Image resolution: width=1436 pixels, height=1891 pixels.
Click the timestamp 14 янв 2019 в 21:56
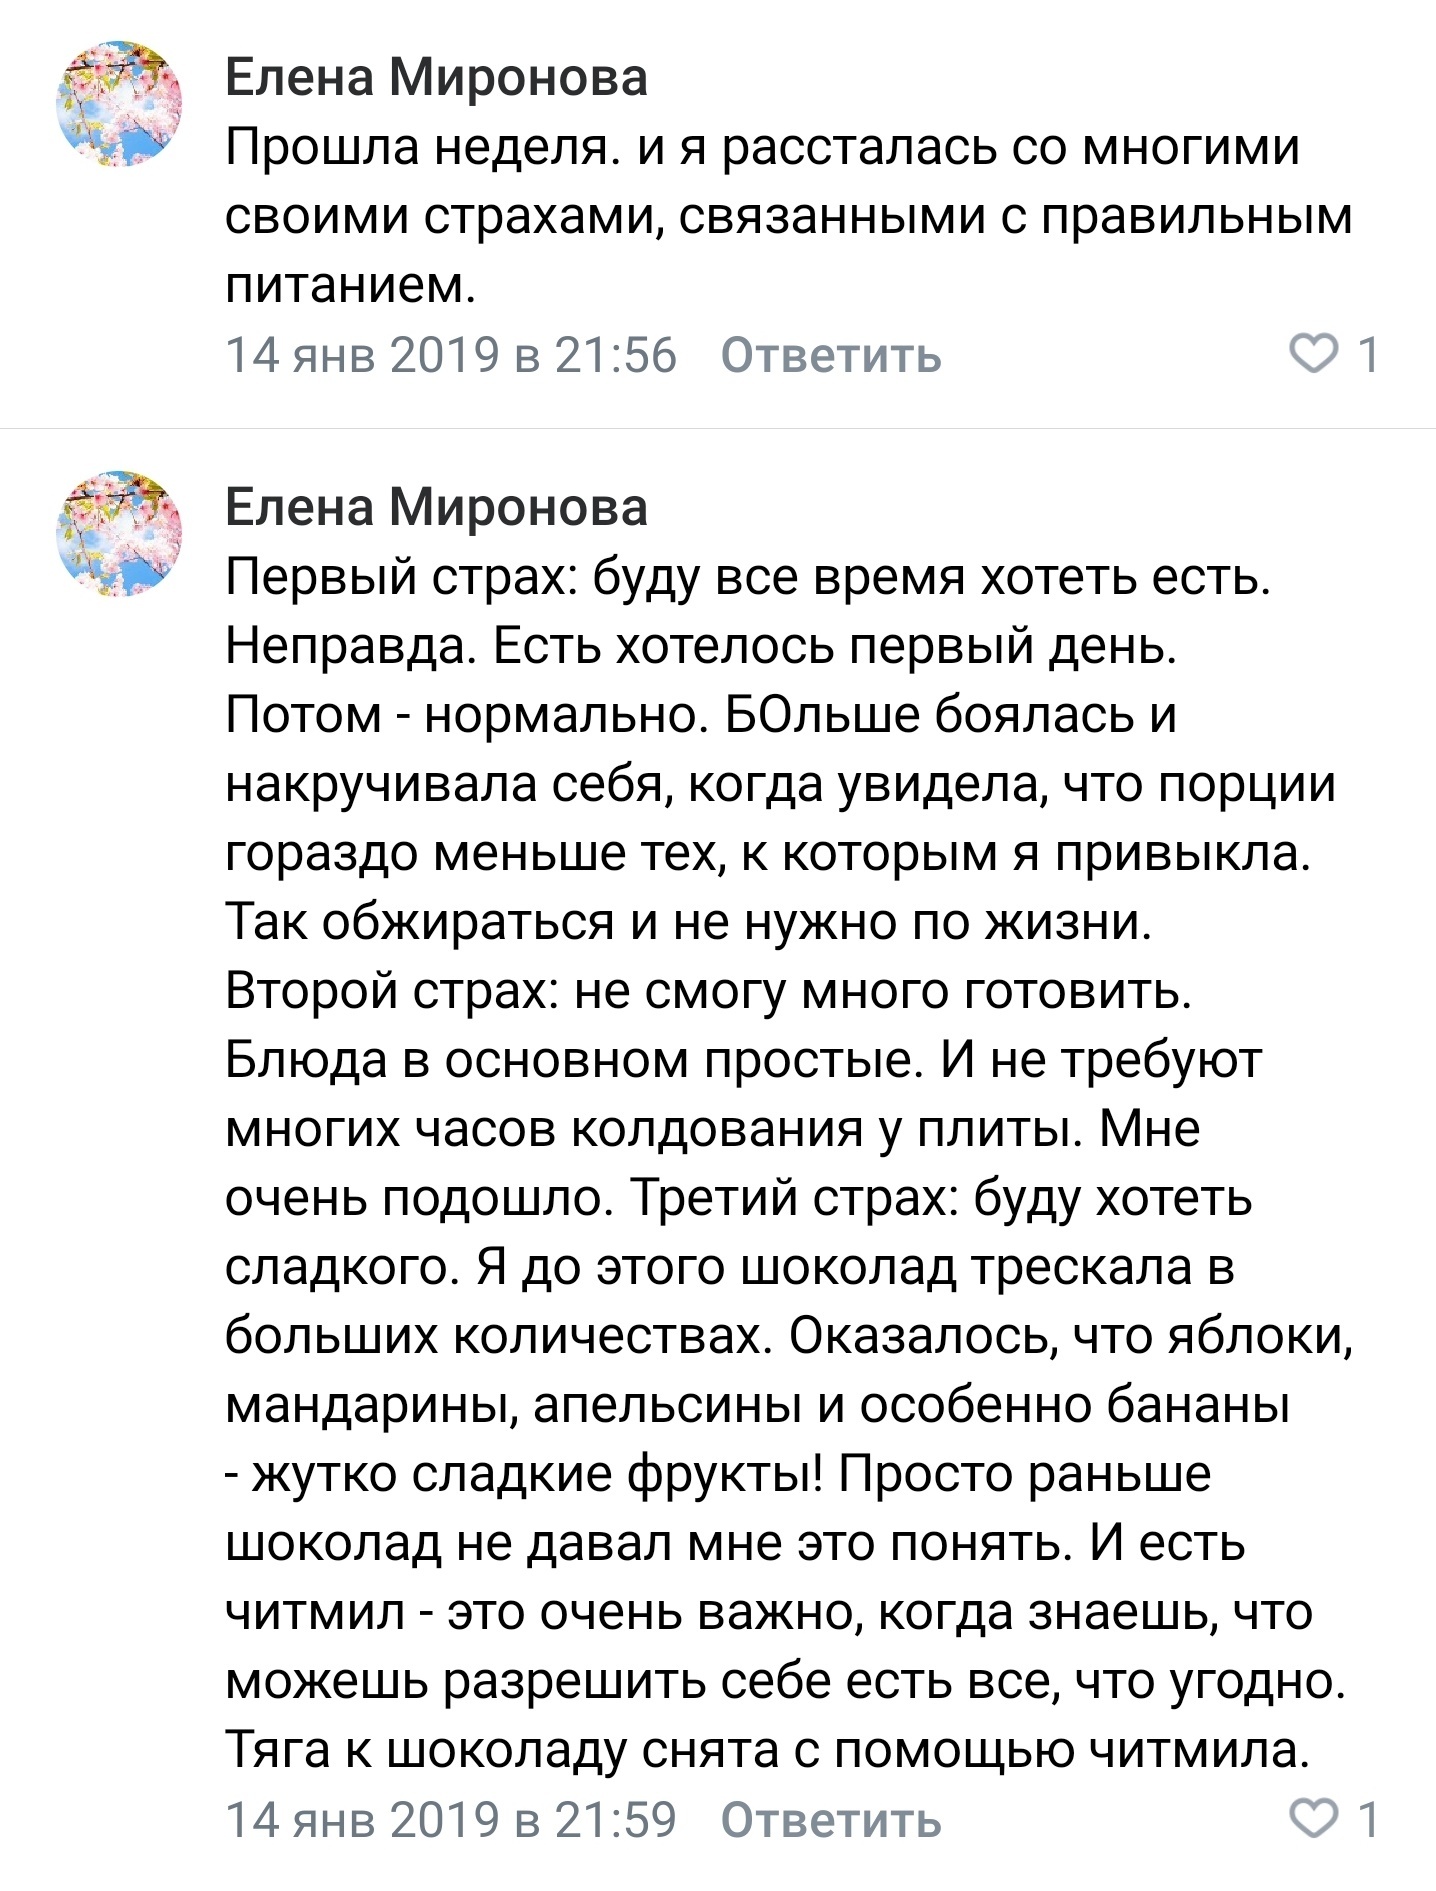tap(451, 356)
